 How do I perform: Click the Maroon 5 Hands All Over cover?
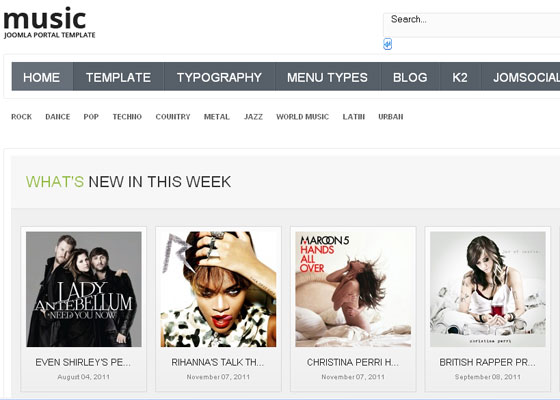[x=353, y=289]
